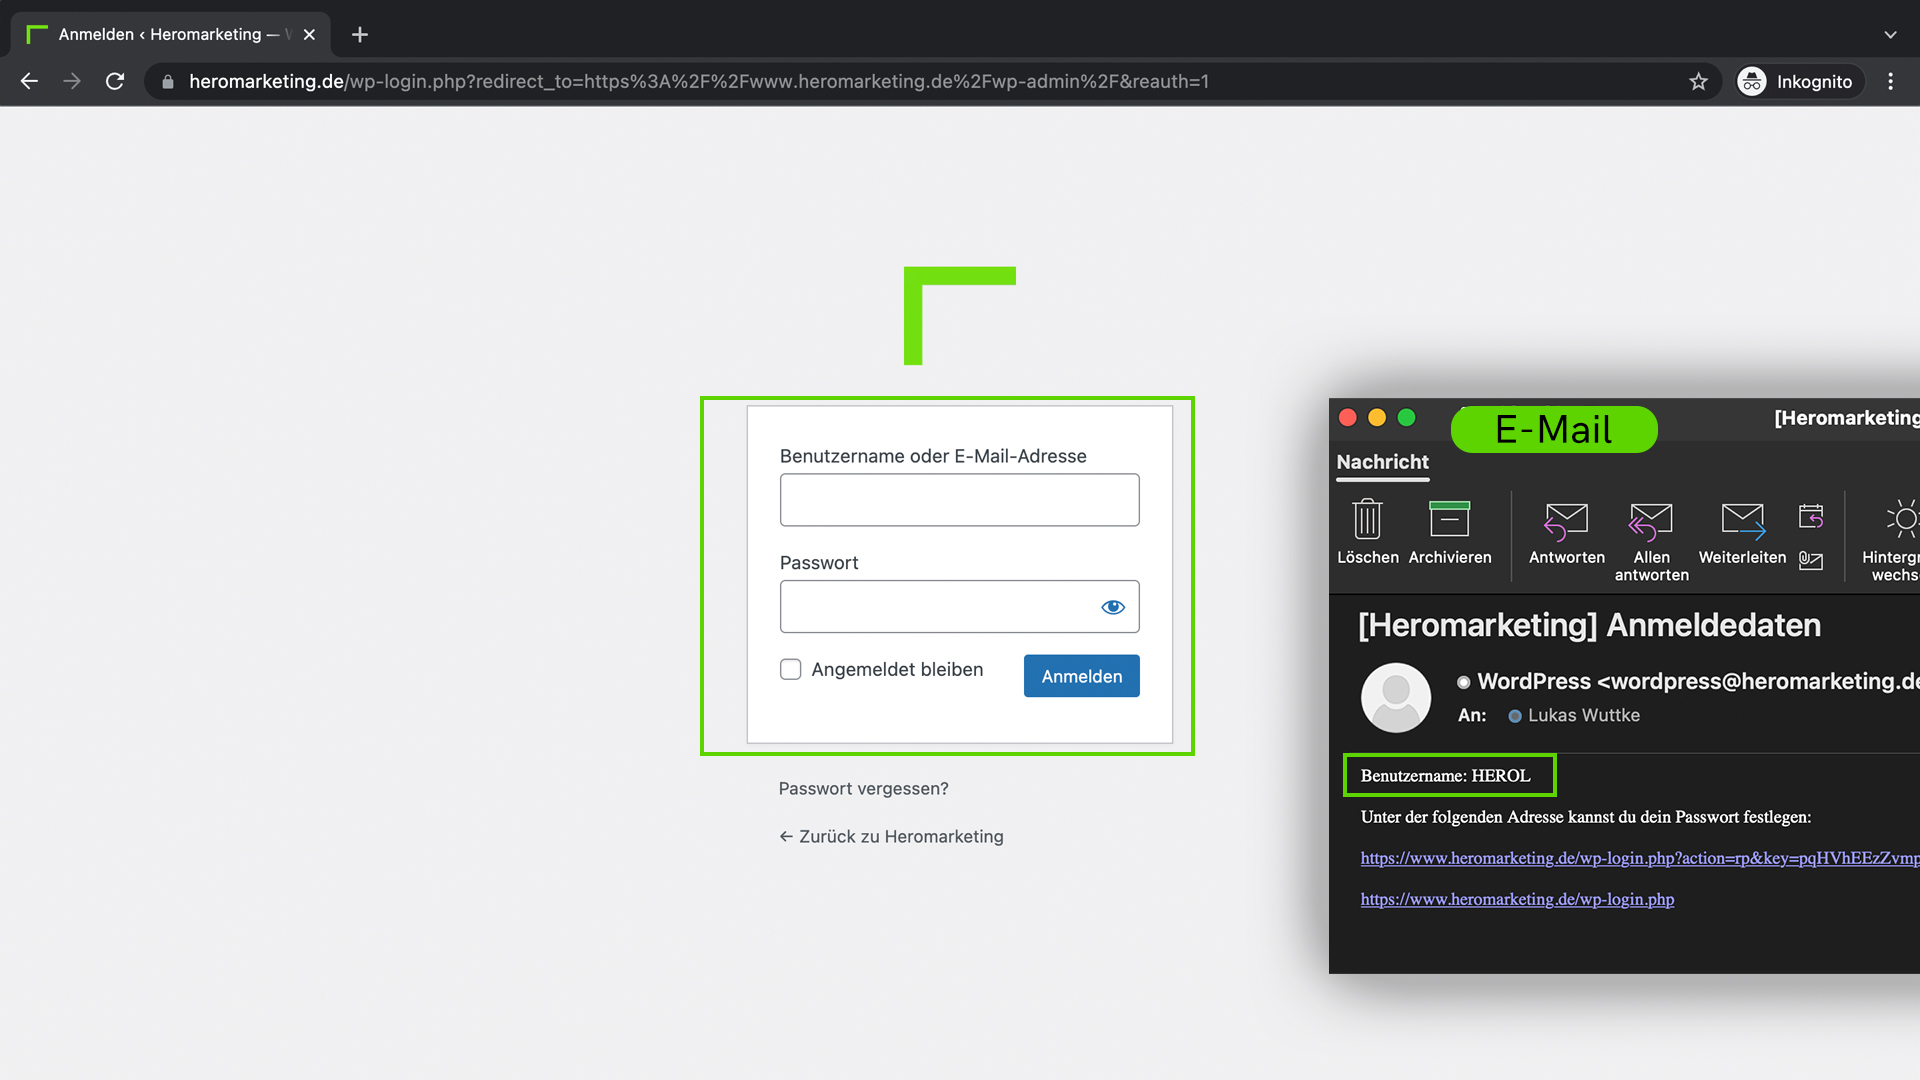This screenshot has width=1920, height=1080.
Task: Click the meeting reply calendar icon
Action: (1811, 517)
